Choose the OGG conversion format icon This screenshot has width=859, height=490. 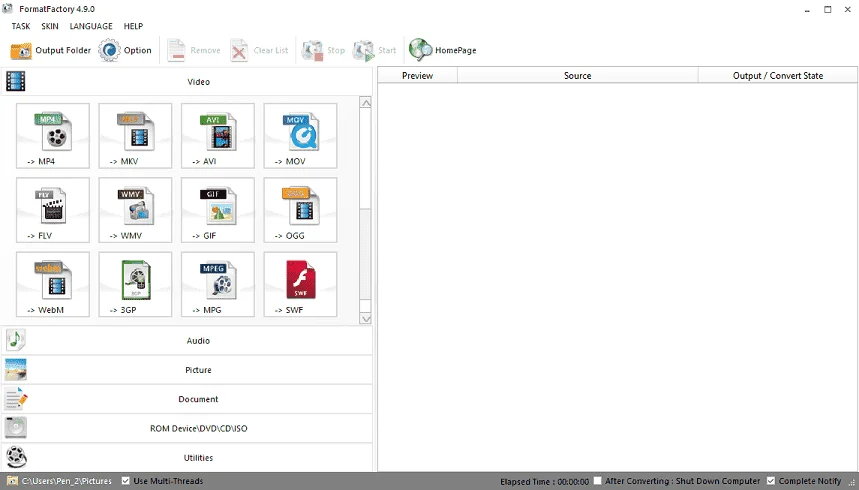(x=300, y=210)
